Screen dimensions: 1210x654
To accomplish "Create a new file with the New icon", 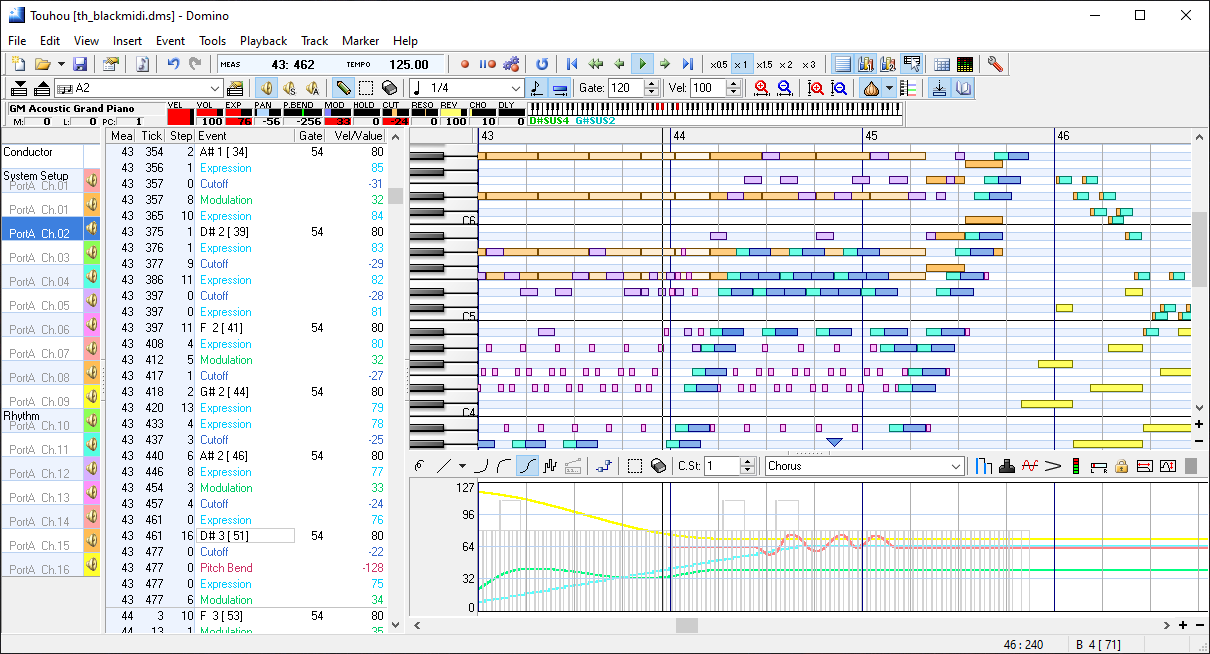I will [x=18, y=64].
